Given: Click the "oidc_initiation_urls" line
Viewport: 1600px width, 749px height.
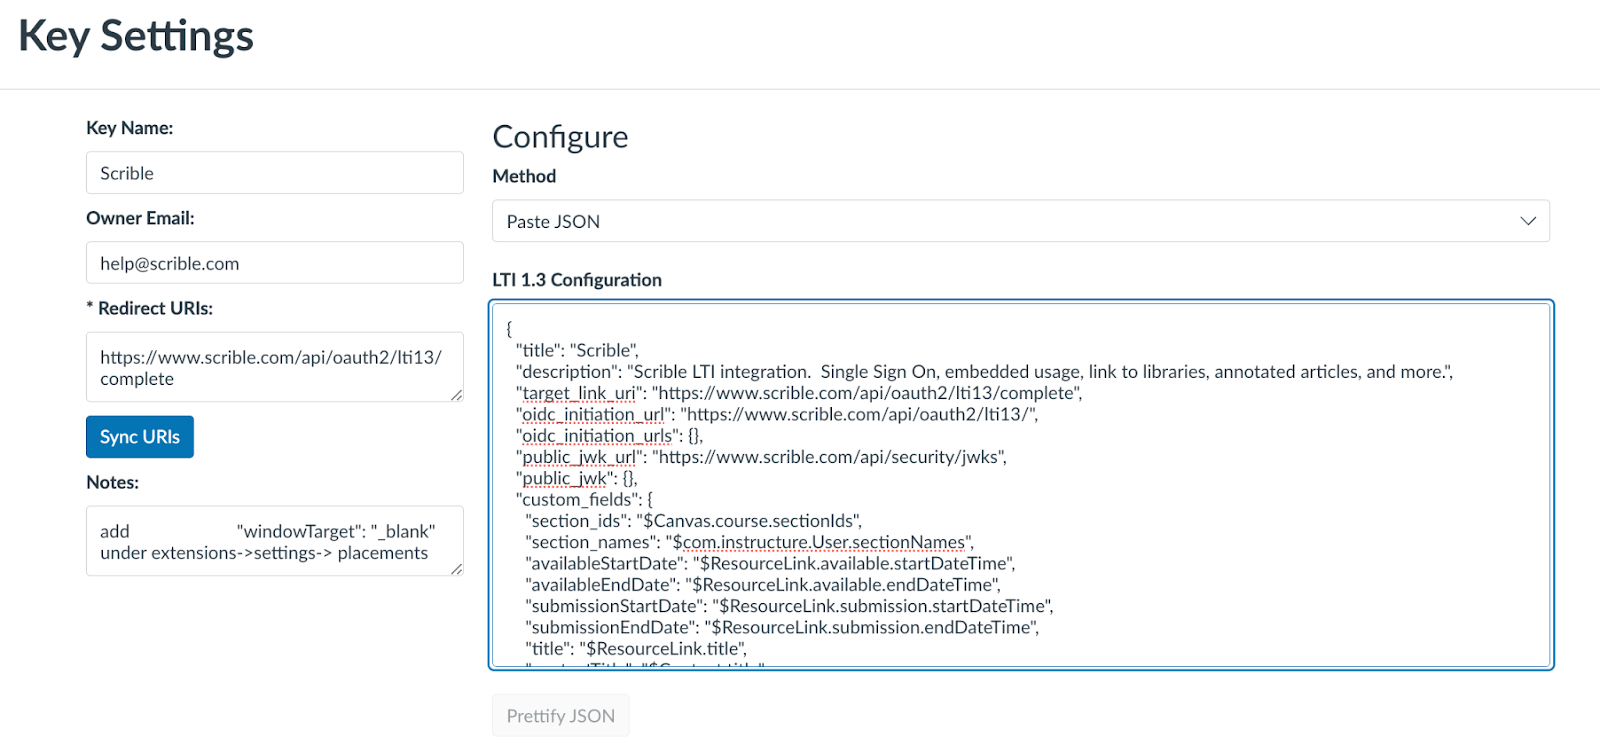Looking at the screenshot, I should [609, 435].
